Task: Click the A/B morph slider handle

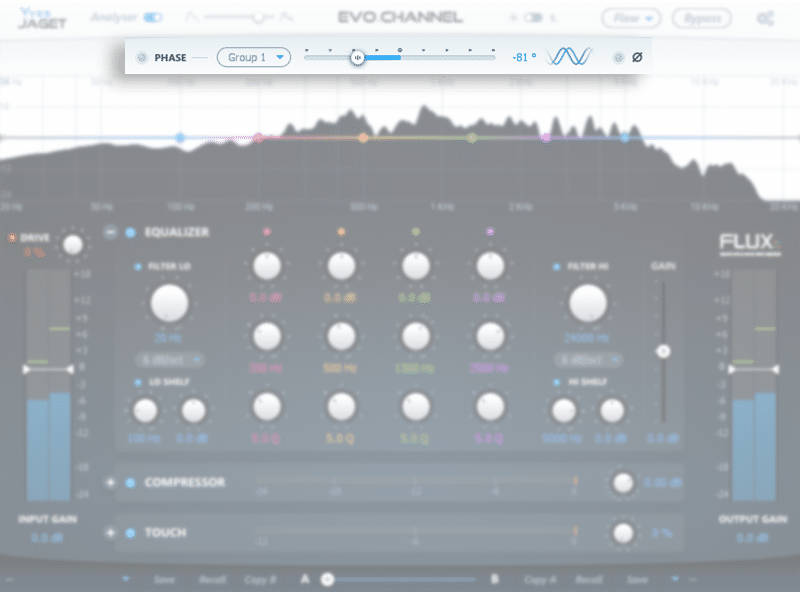Action: 328,579
